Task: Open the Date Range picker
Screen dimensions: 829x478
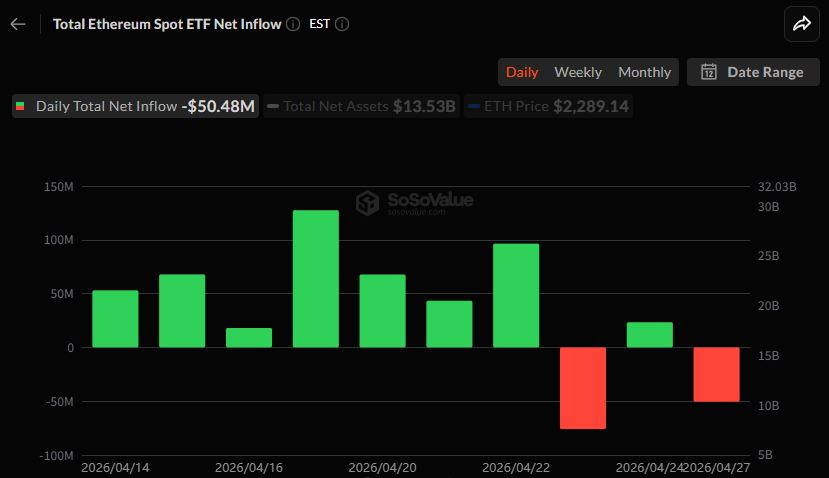Action: pos(752,72)
